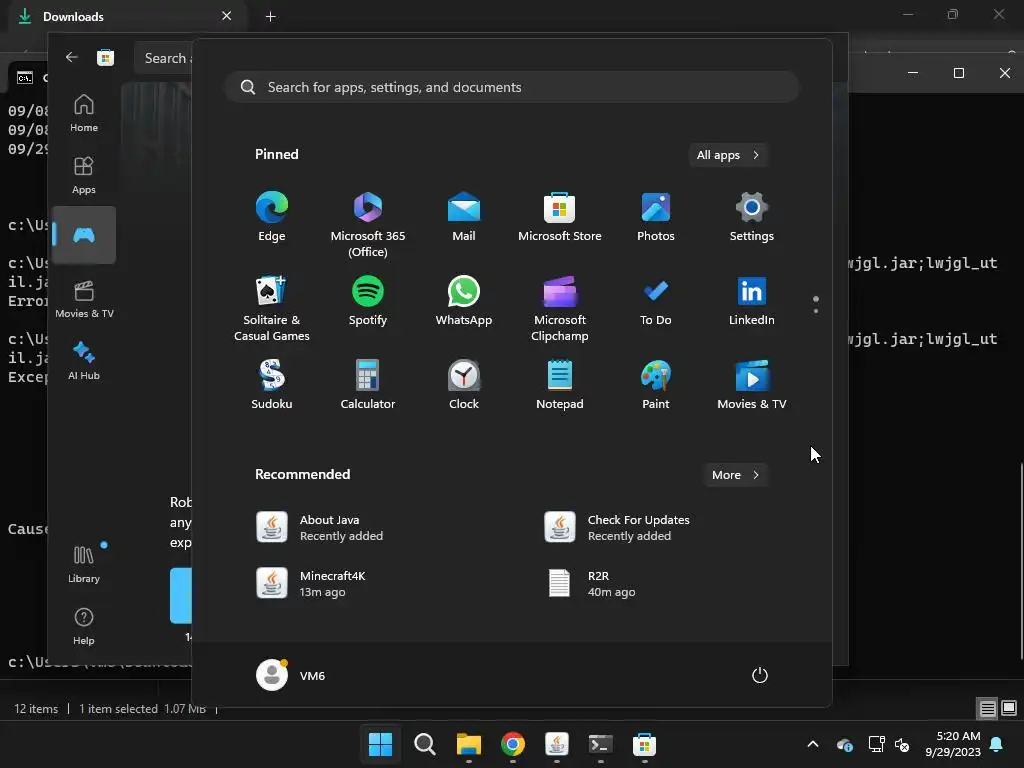Switch File Explorer to details view
1024x768 pixels.
click(987, 708)
